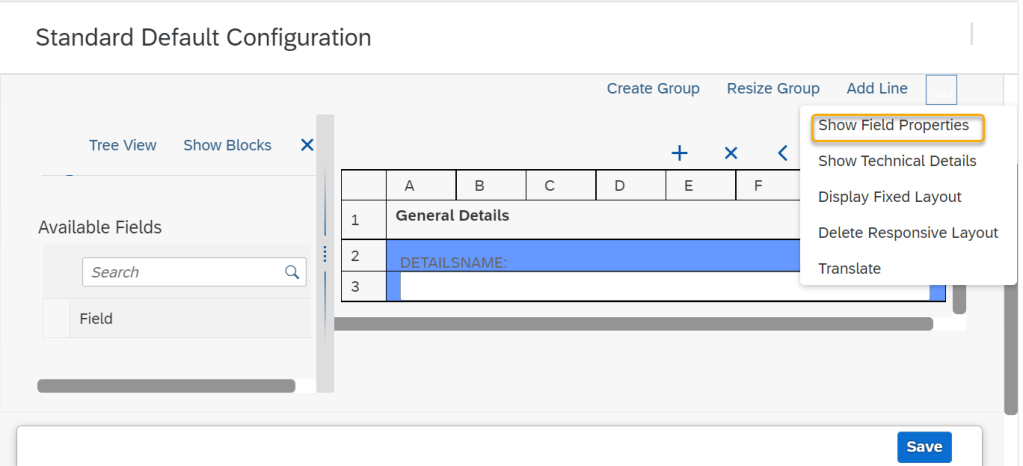Click Resize Group in the toolbar
Image resolution: width=1023 pixels, height=466 pixels.
pyautogui.click(x=773, y=89)
